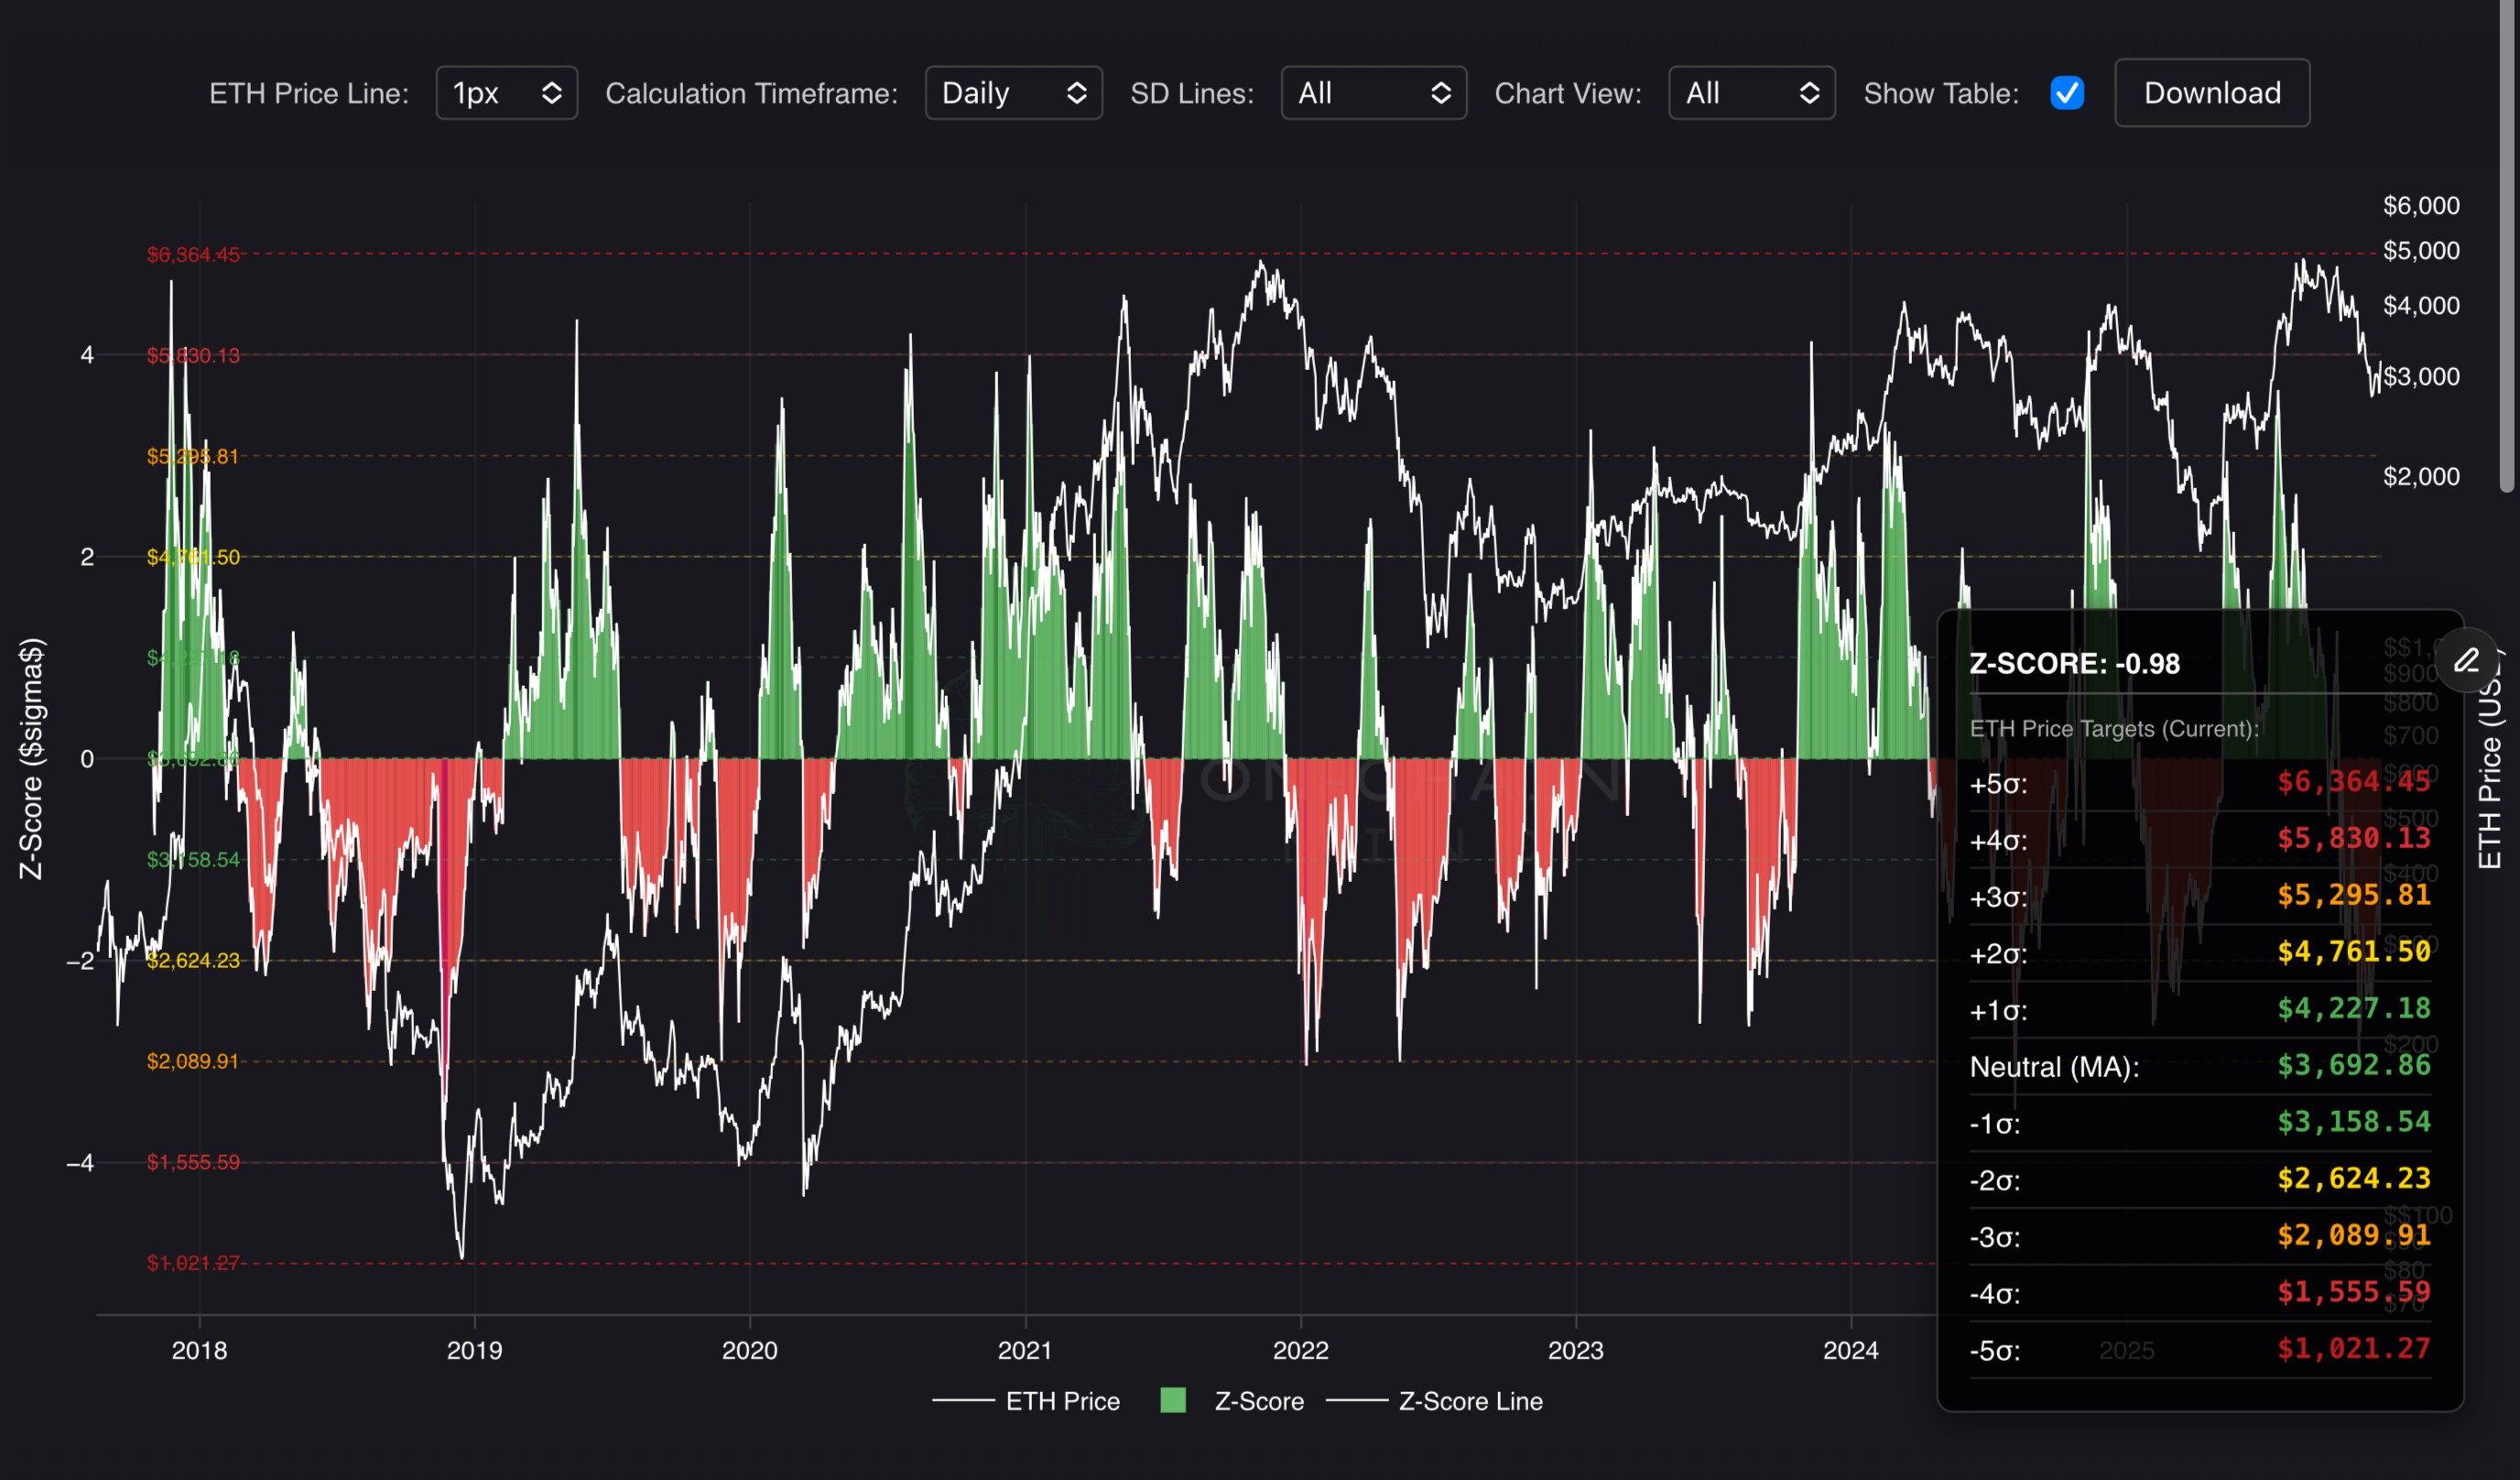
Task: Click the 2021 x-axis year label
Action: [x=1025, y=1350]
